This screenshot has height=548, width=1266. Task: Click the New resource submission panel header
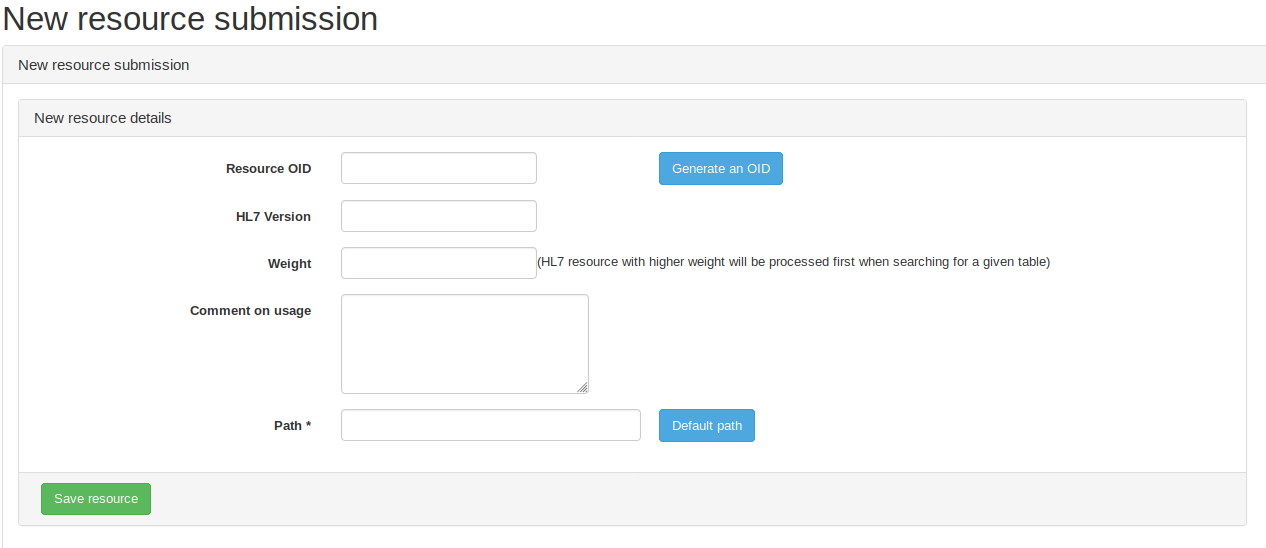pyautogui.click(x=104, y=65)
